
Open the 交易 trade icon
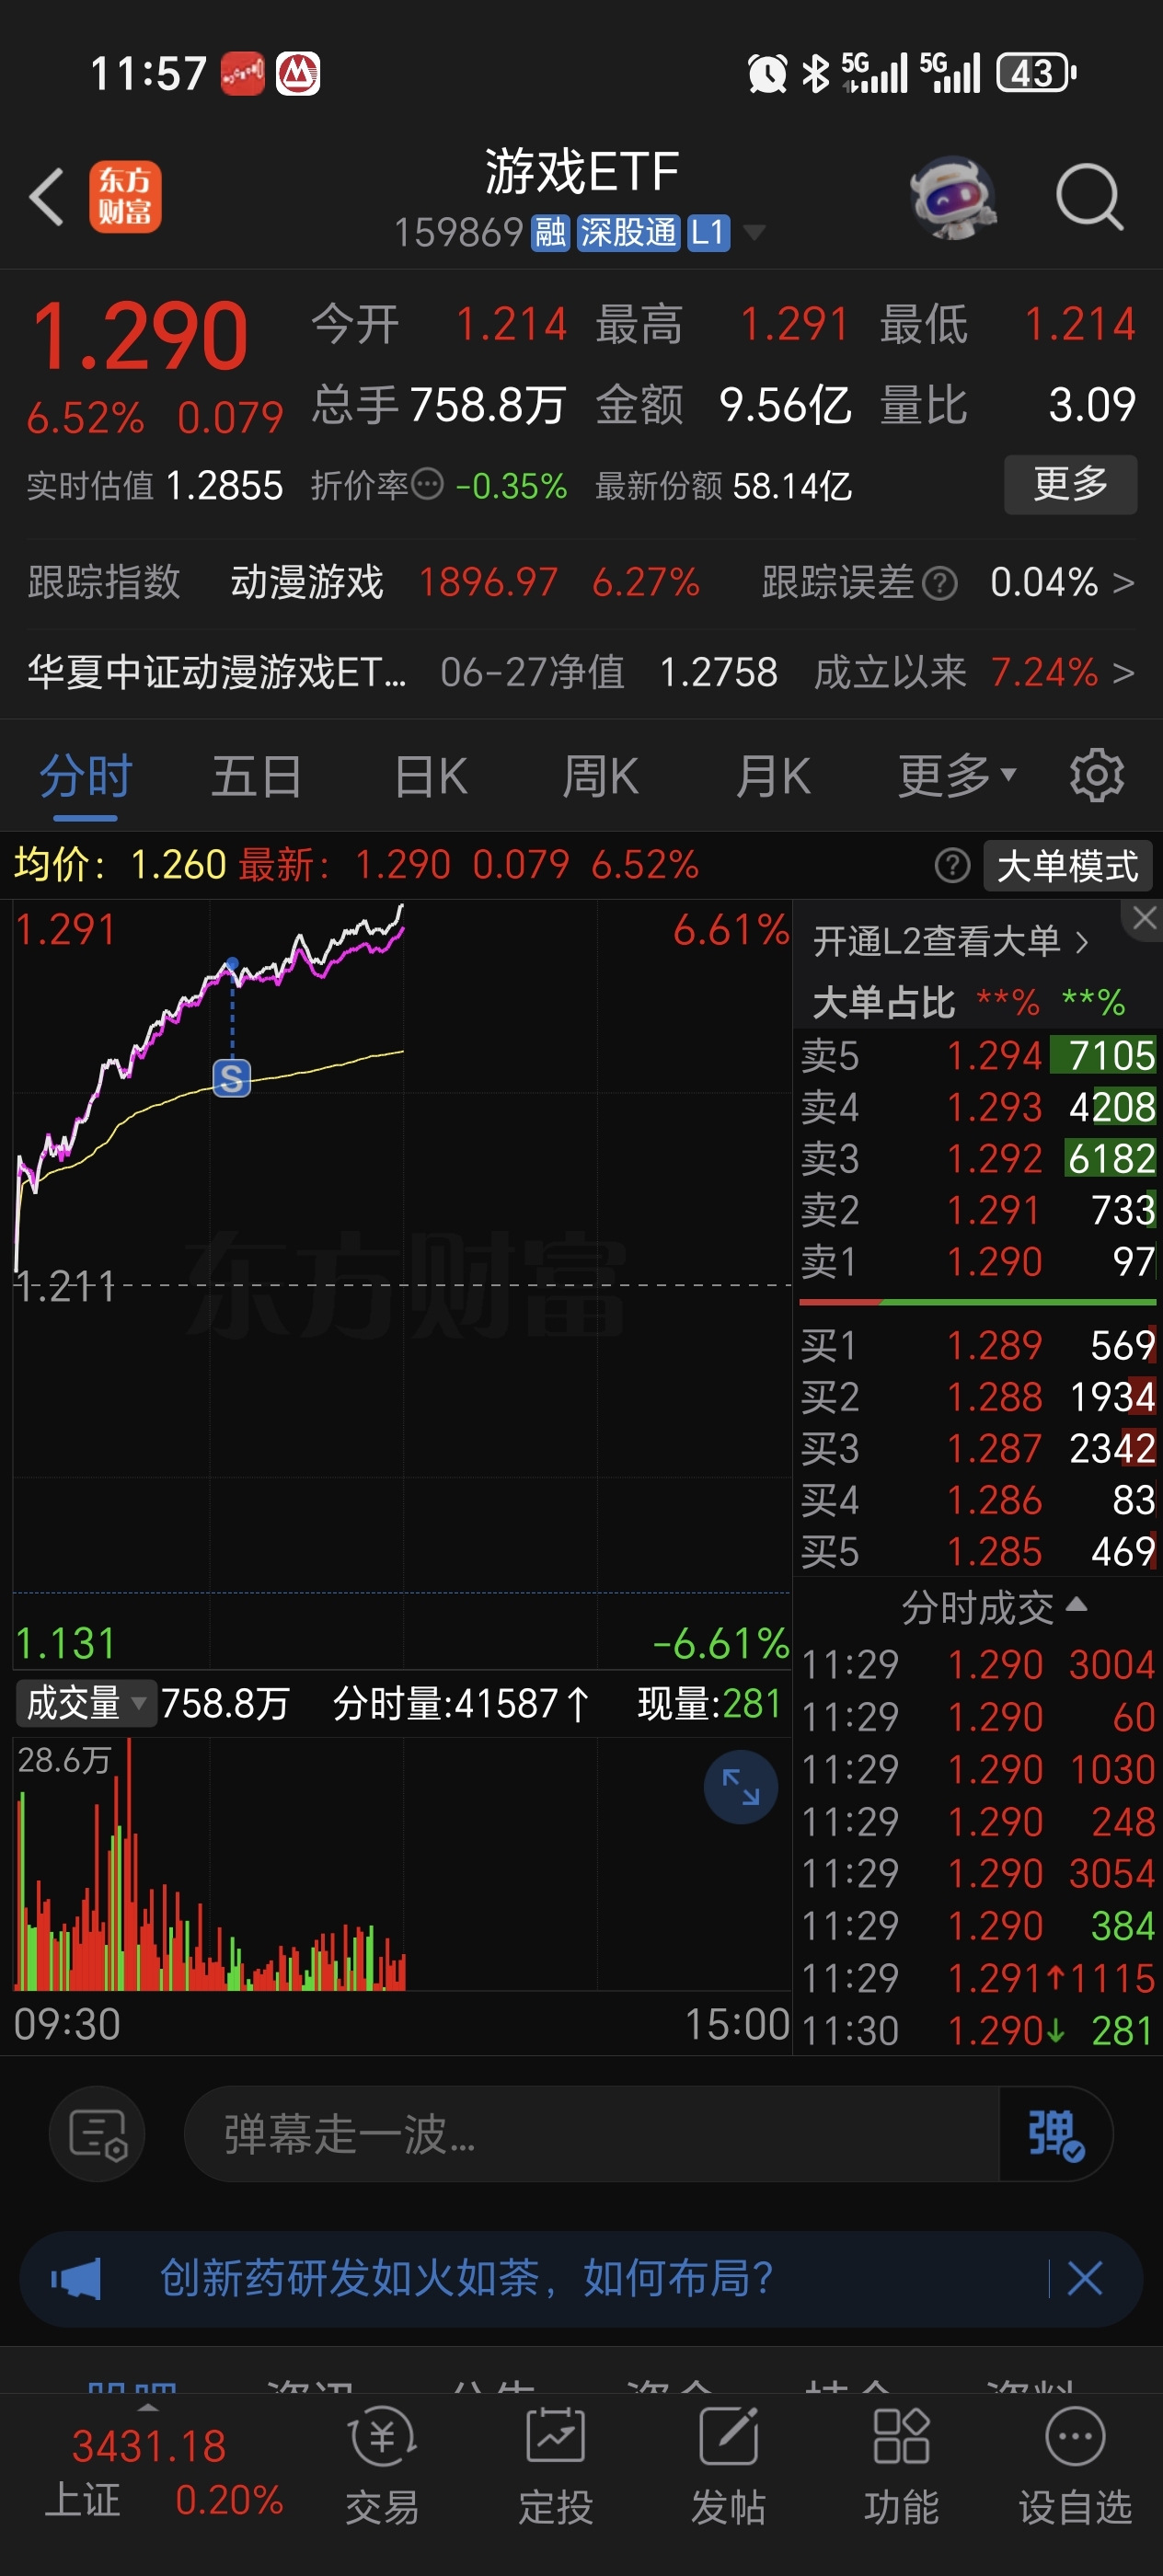pyautogui.click(x=382, y=2465)
